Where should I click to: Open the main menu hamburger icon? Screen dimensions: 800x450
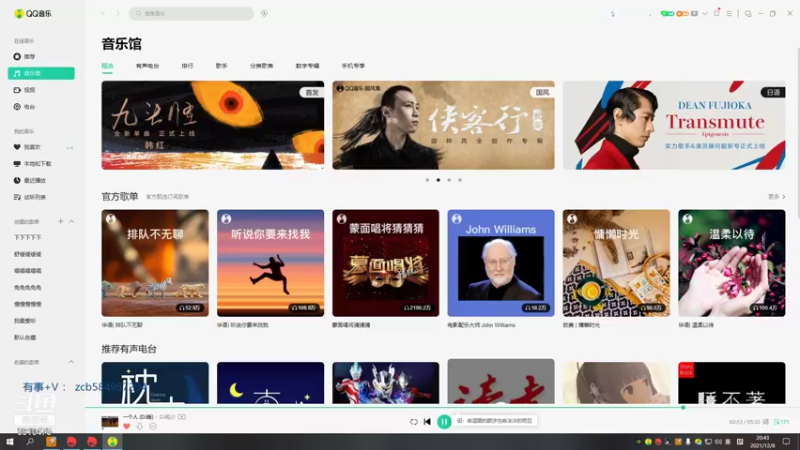pos(729,14)
